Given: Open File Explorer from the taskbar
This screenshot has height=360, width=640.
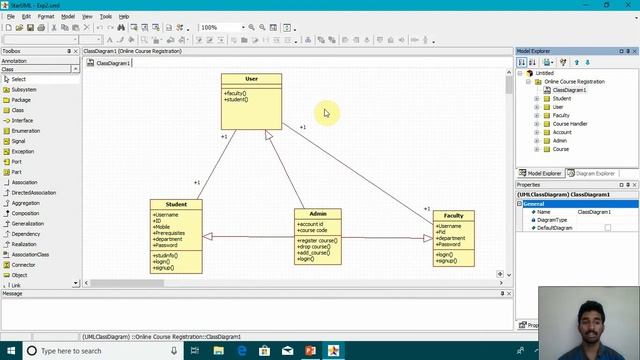Looking at the screenshot, I should [218, 351].
